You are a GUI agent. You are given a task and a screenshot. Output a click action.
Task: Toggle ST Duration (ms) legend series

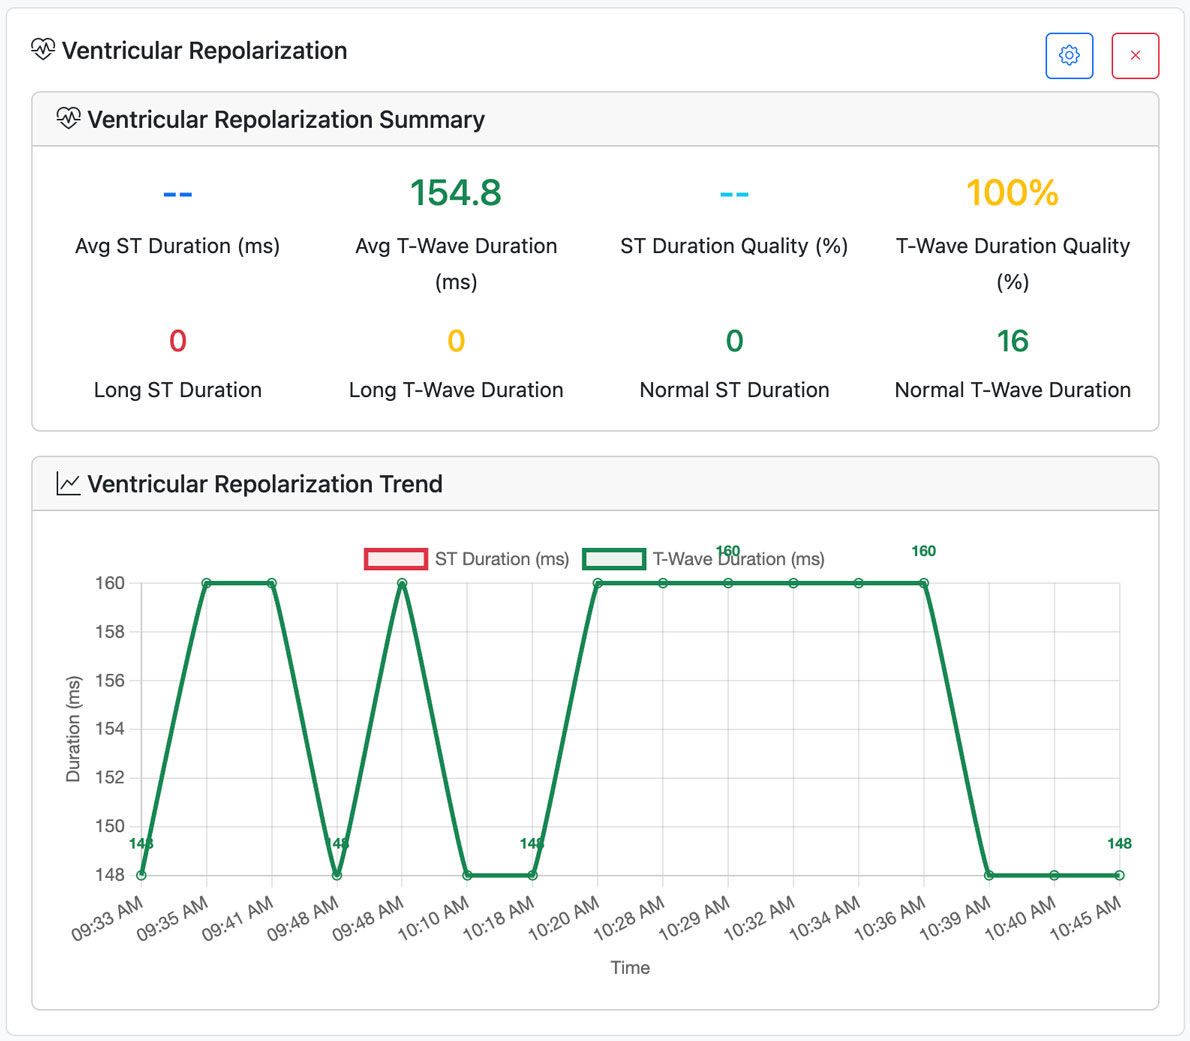(467, 559)
